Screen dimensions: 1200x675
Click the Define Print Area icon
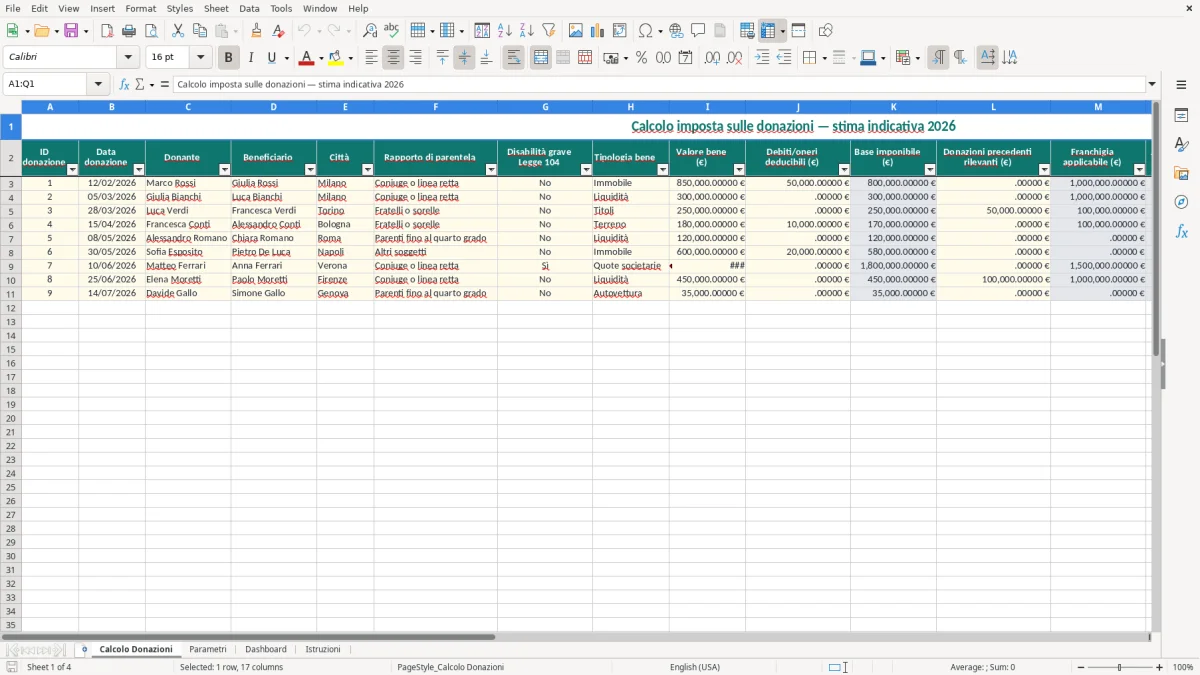click(747, 31)
